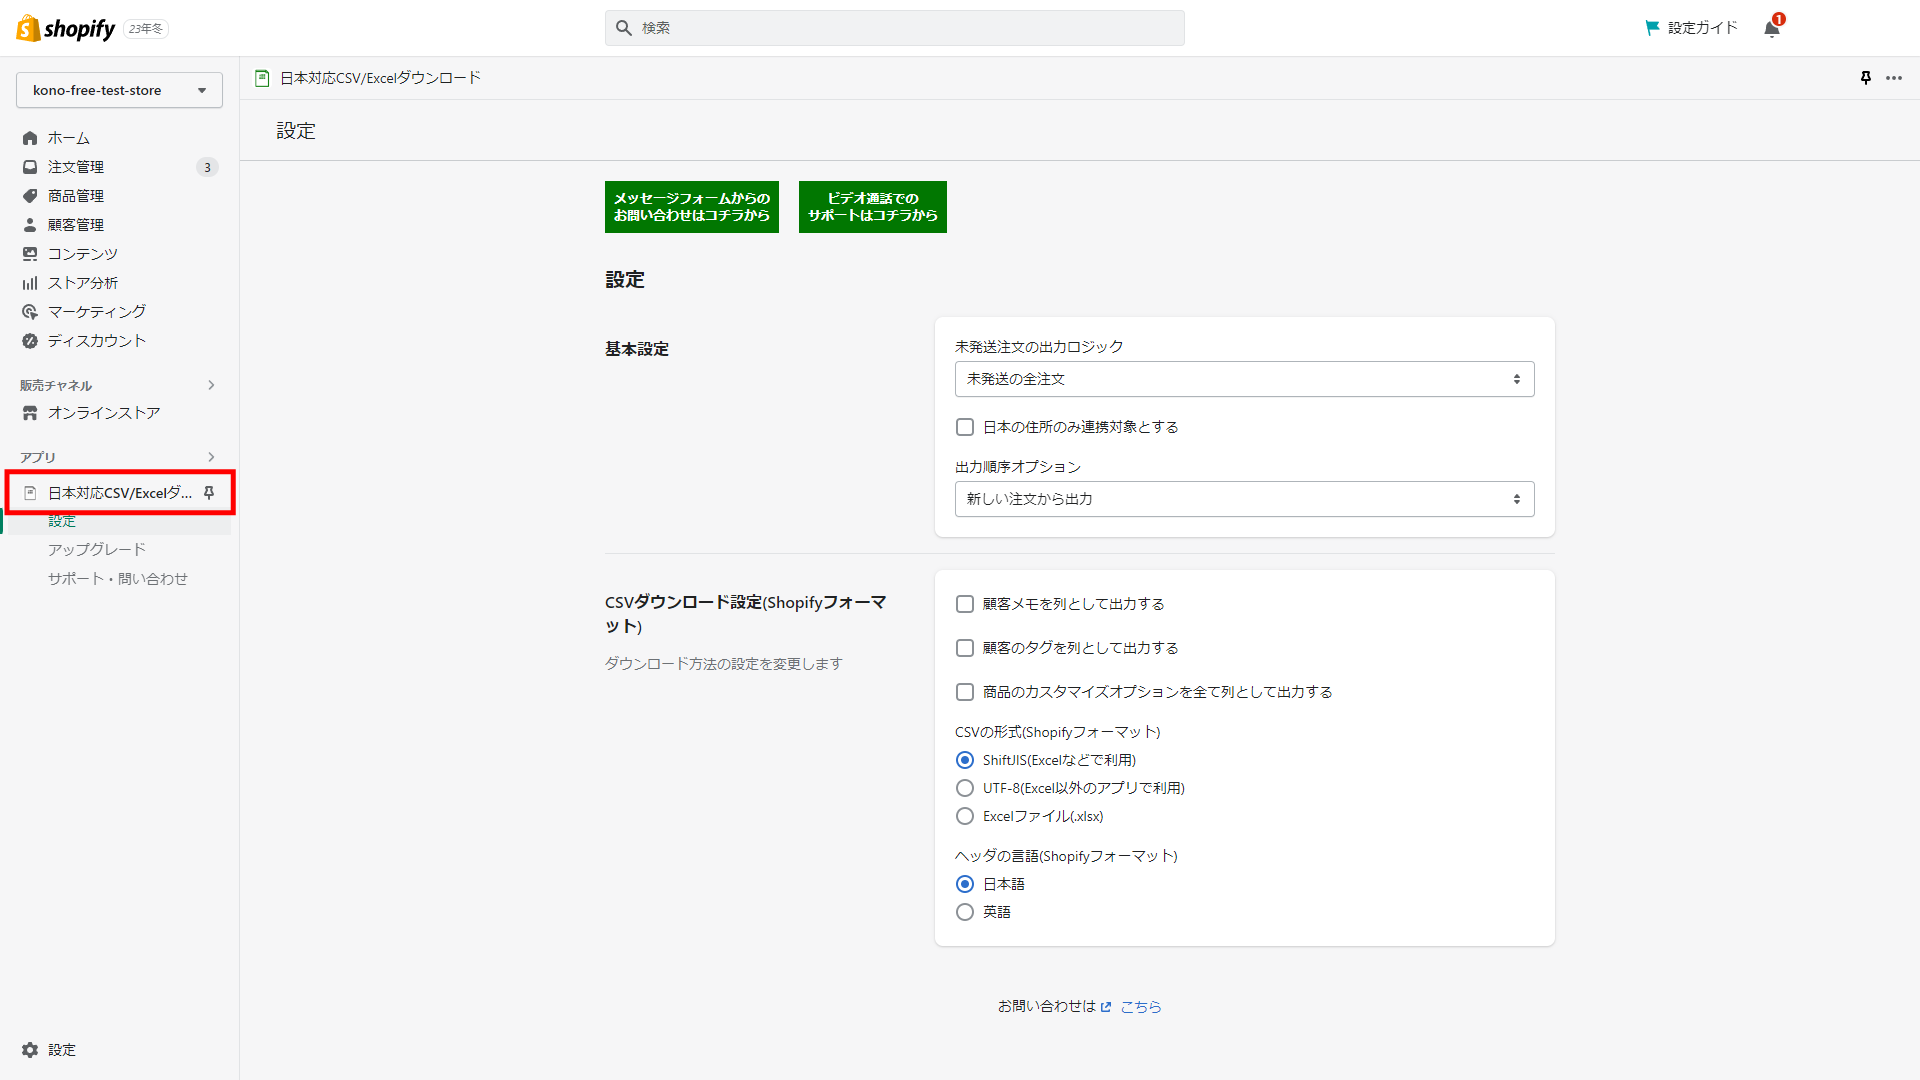Enable 日本の住所のみ連携対象とする checkbox
Screen dimensions: 1920x1080
pos(965,427)
